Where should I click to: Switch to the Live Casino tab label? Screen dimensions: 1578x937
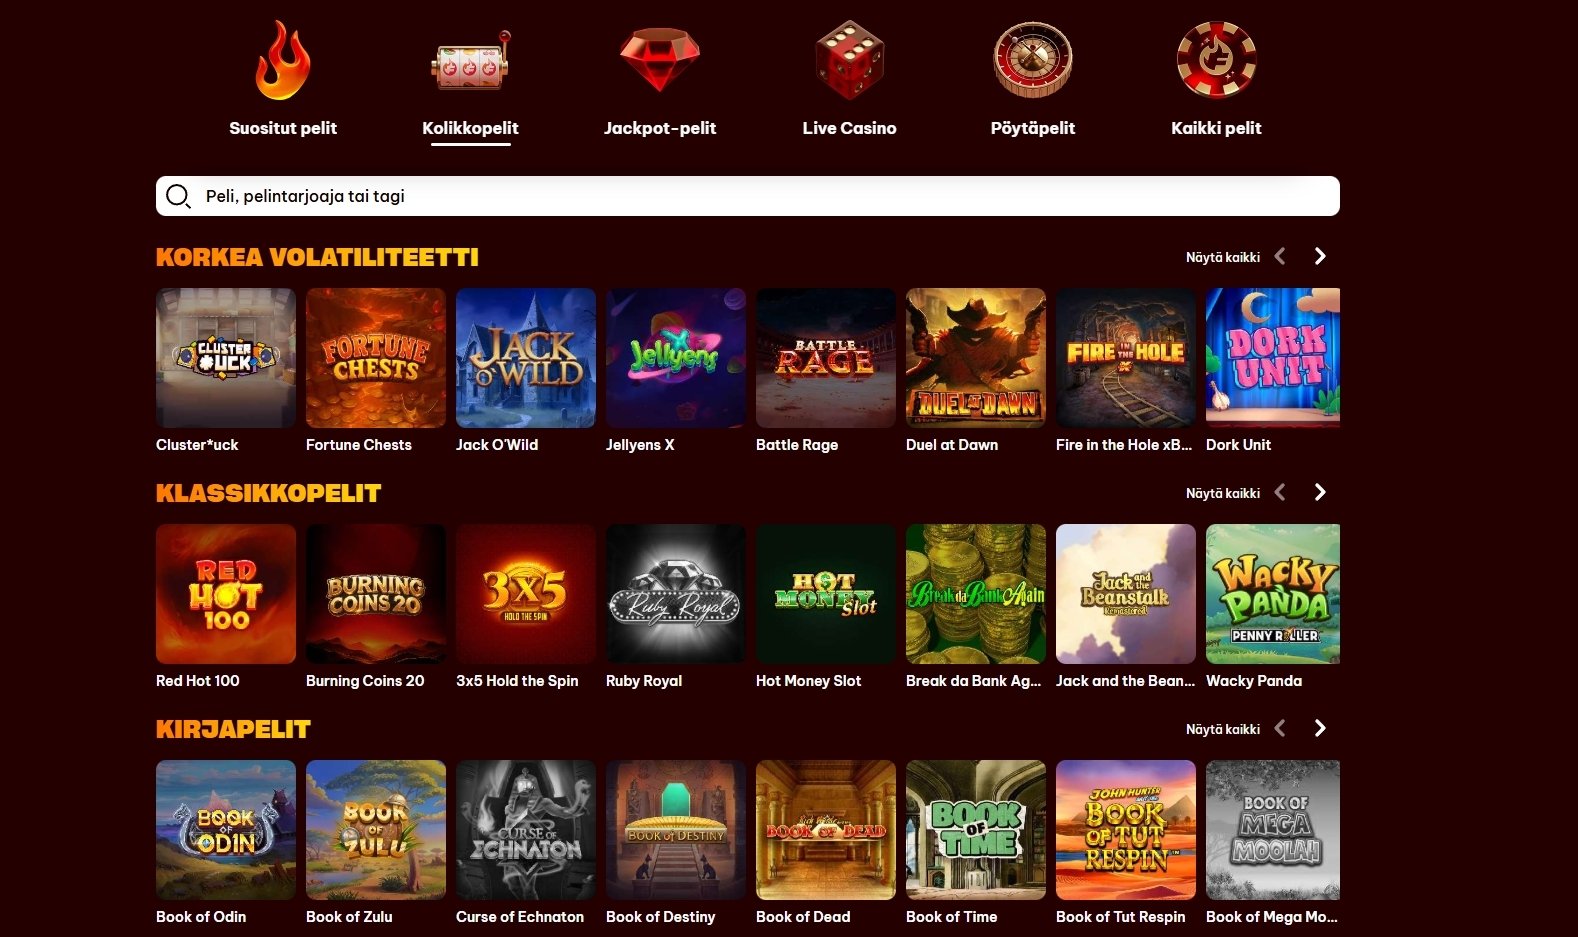849,128
